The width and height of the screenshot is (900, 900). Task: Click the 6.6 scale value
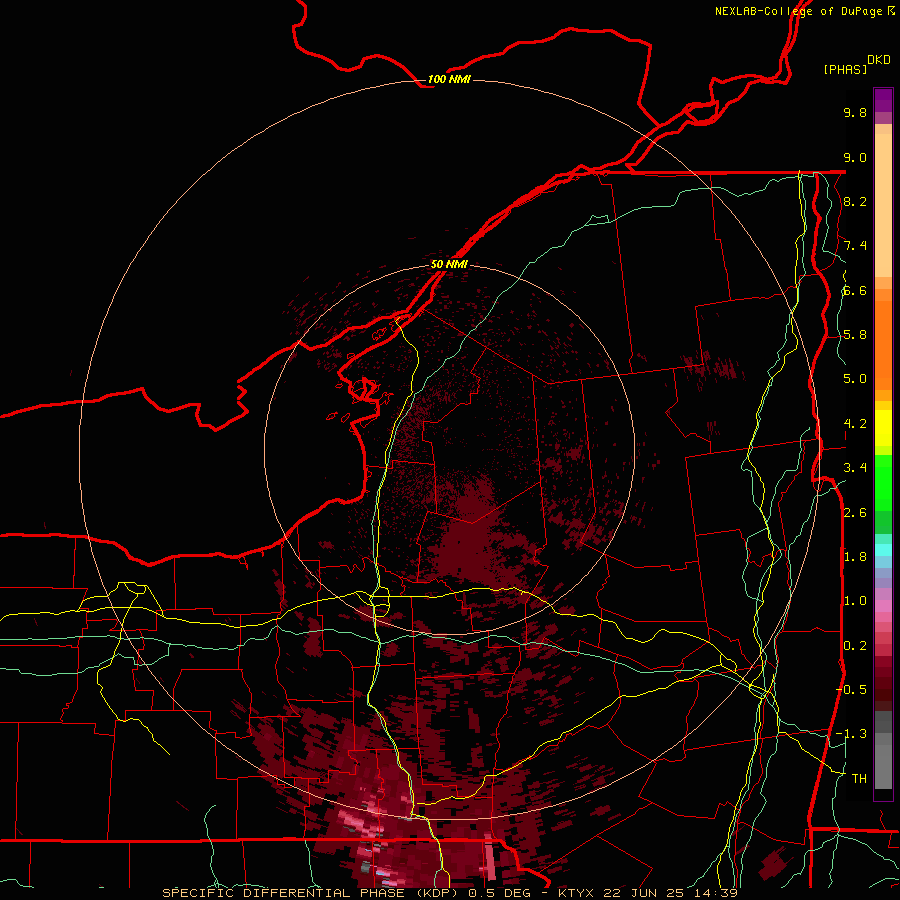click(x=855, y=290)
